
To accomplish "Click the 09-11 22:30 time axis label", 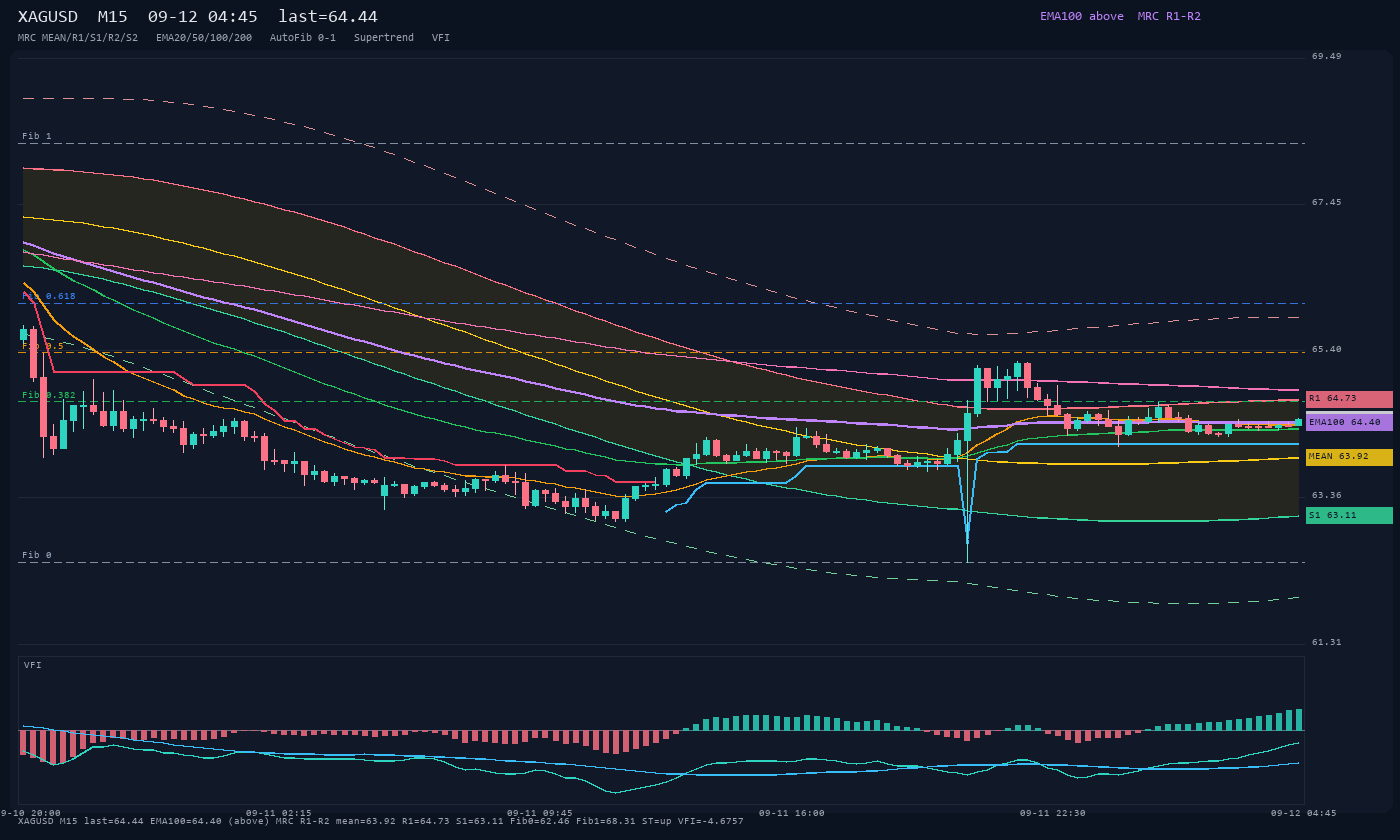I will pos(1053,813).
